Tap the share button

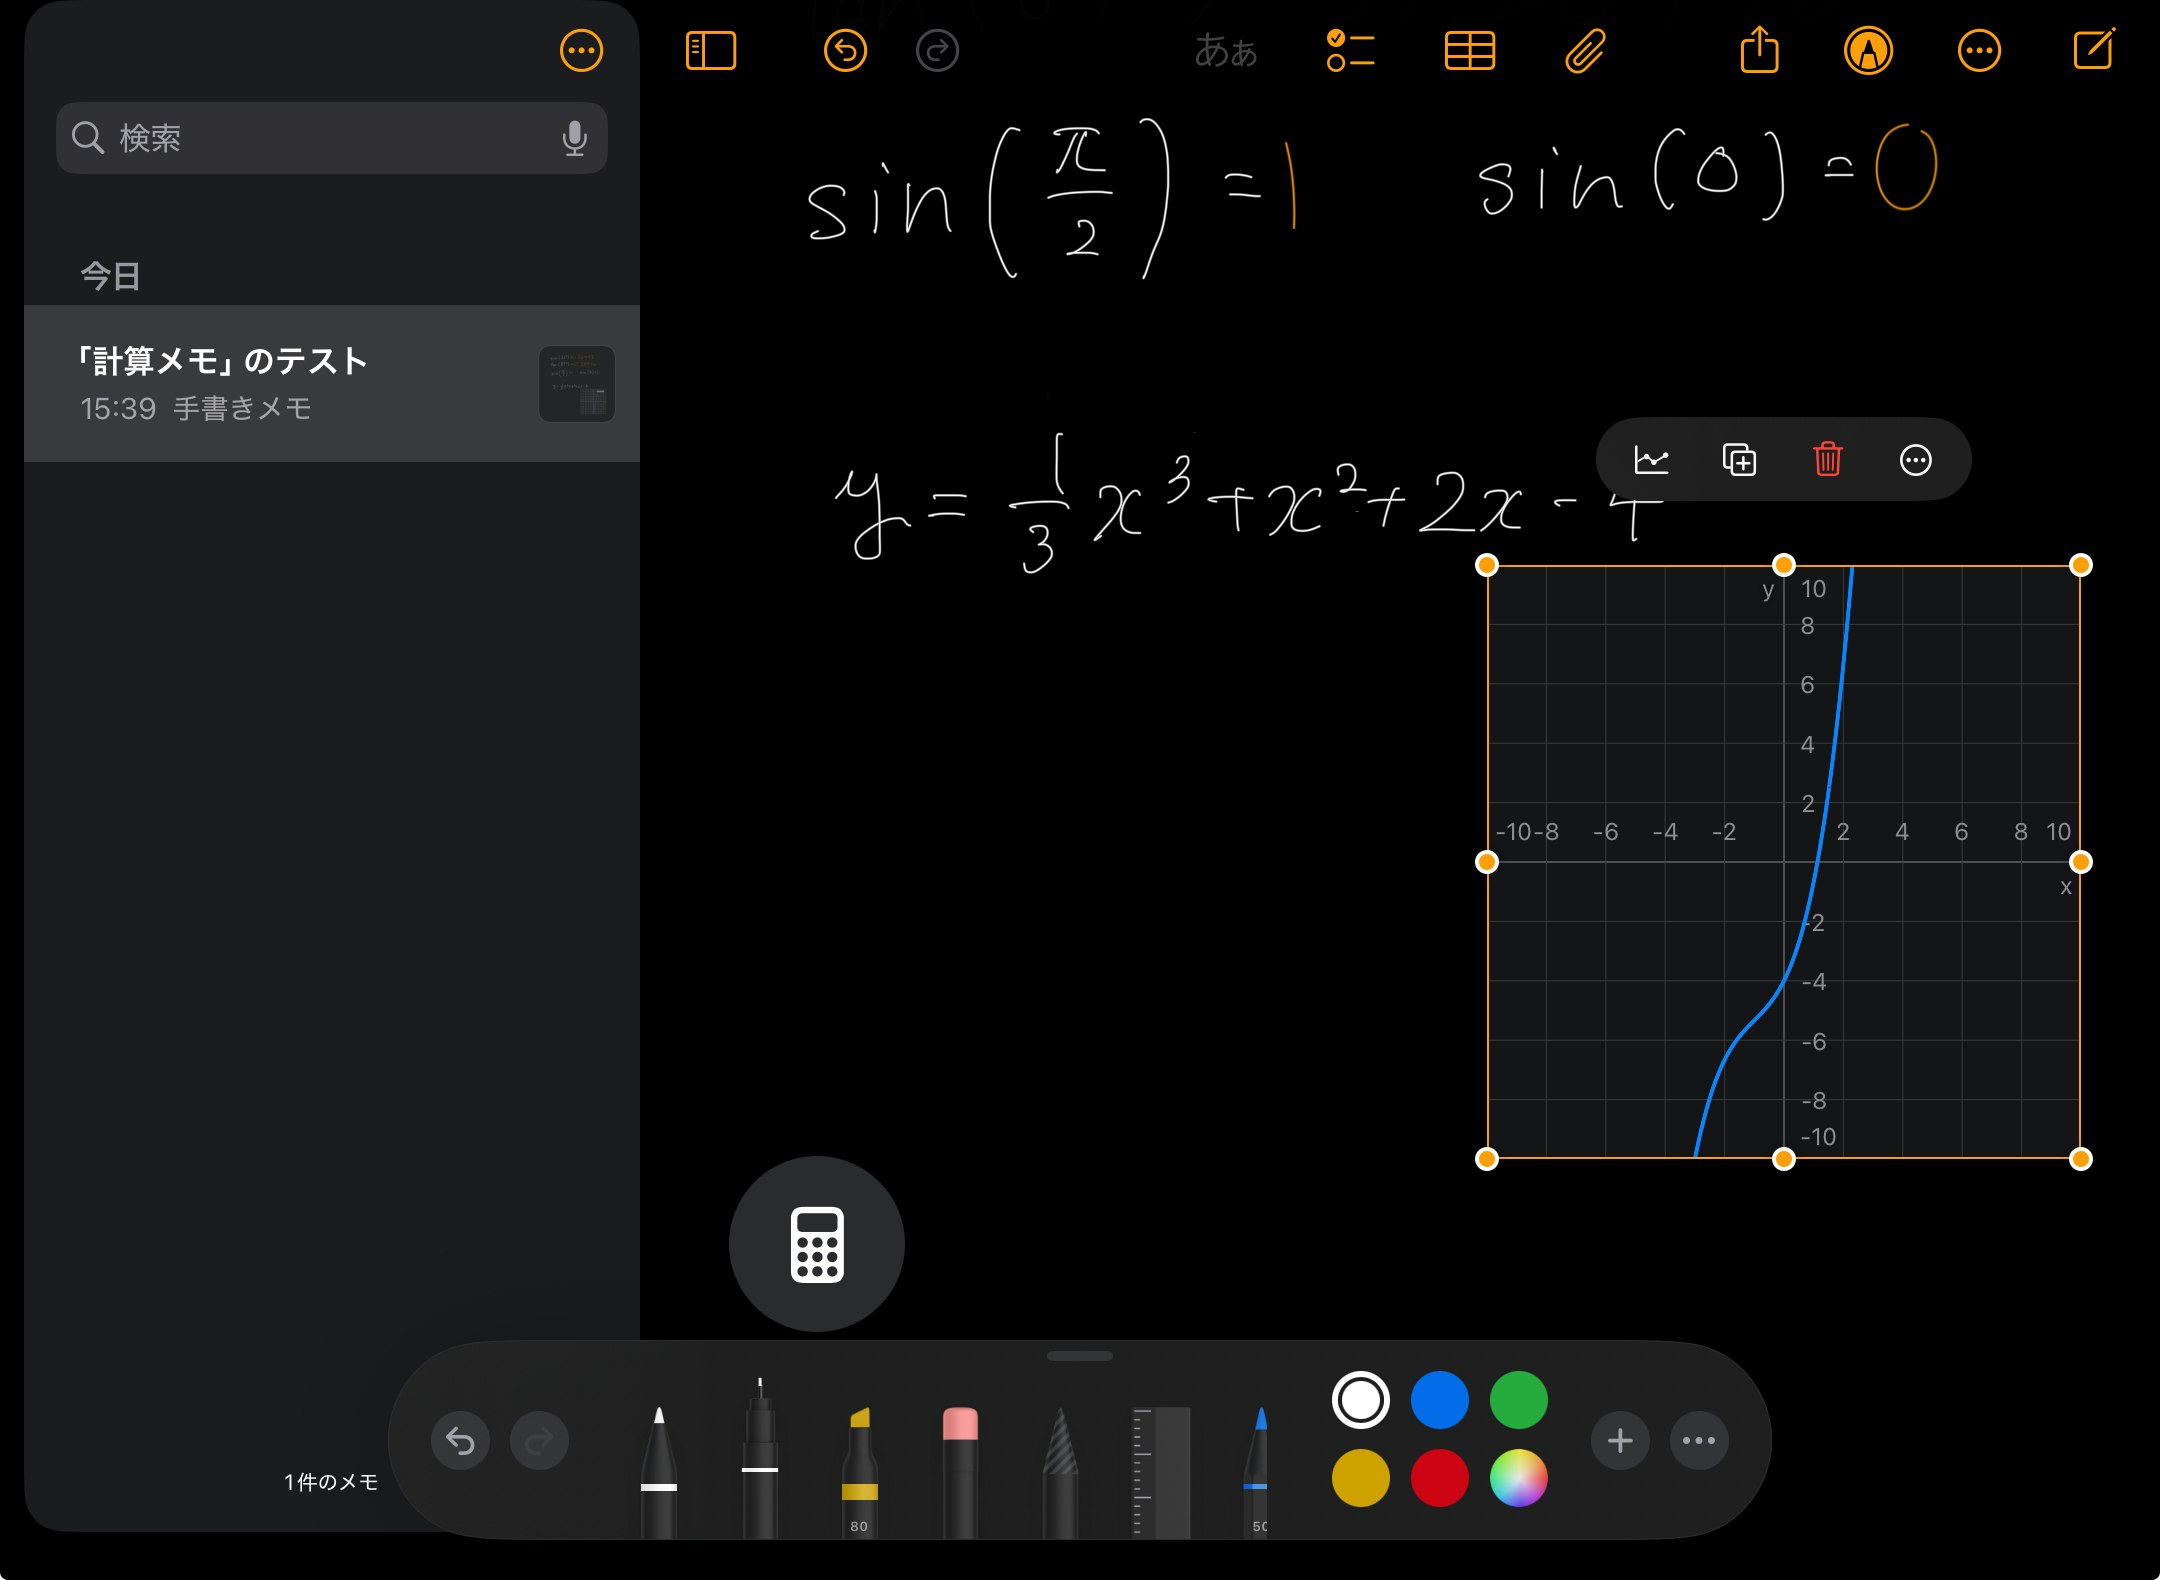(x=1759, y=51)
